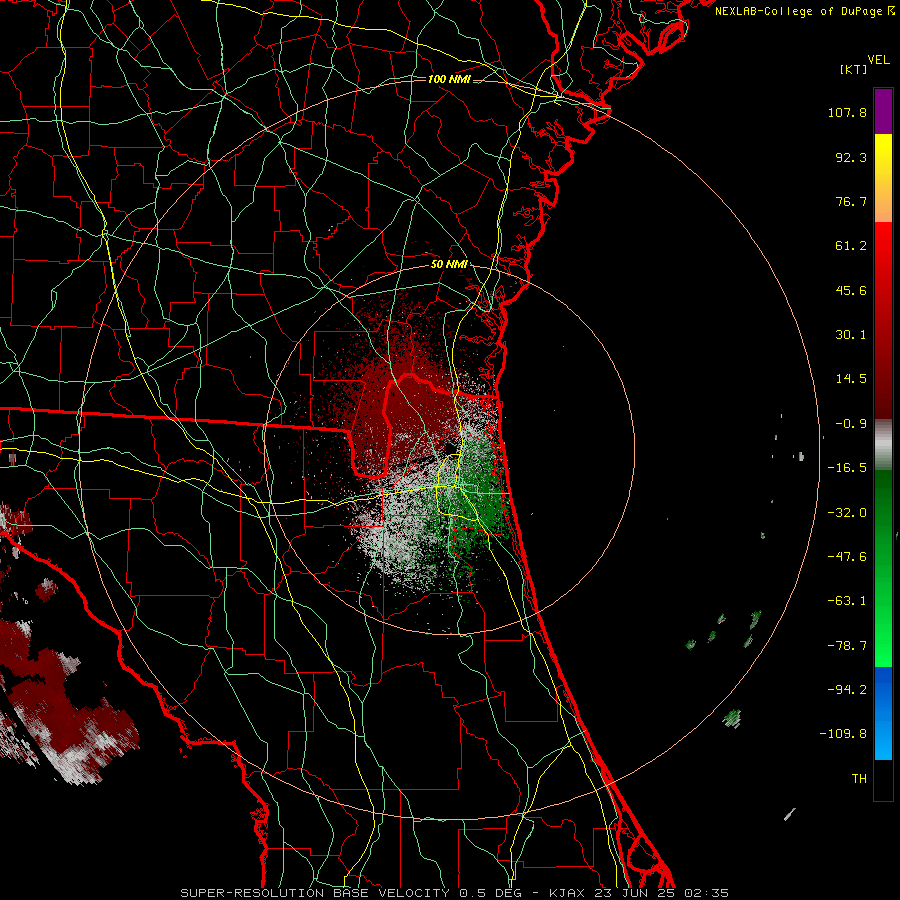This screenshot has height=900, width=900.
Task: Click the VEL legend title
Action: (878, 60)
